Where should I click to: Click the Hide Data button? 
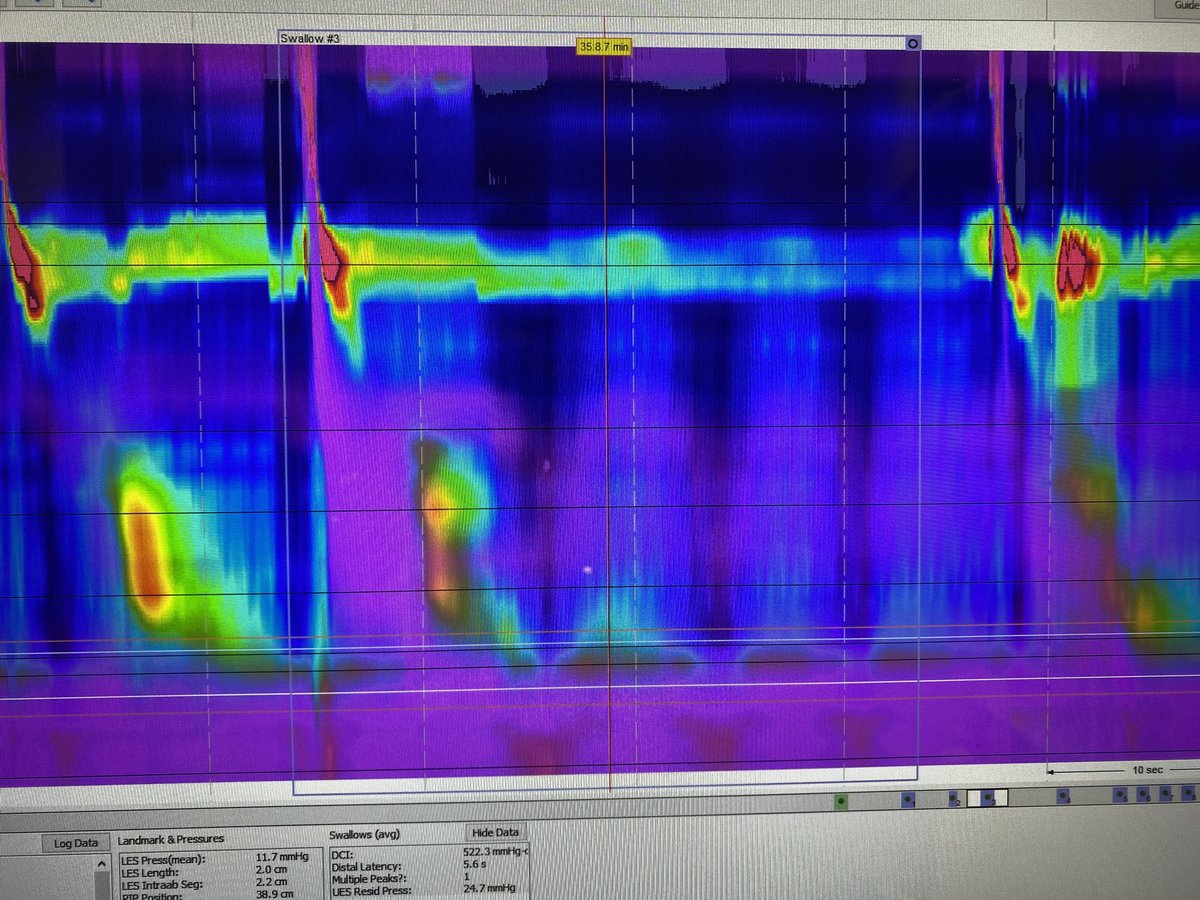[x=494, y=832]
